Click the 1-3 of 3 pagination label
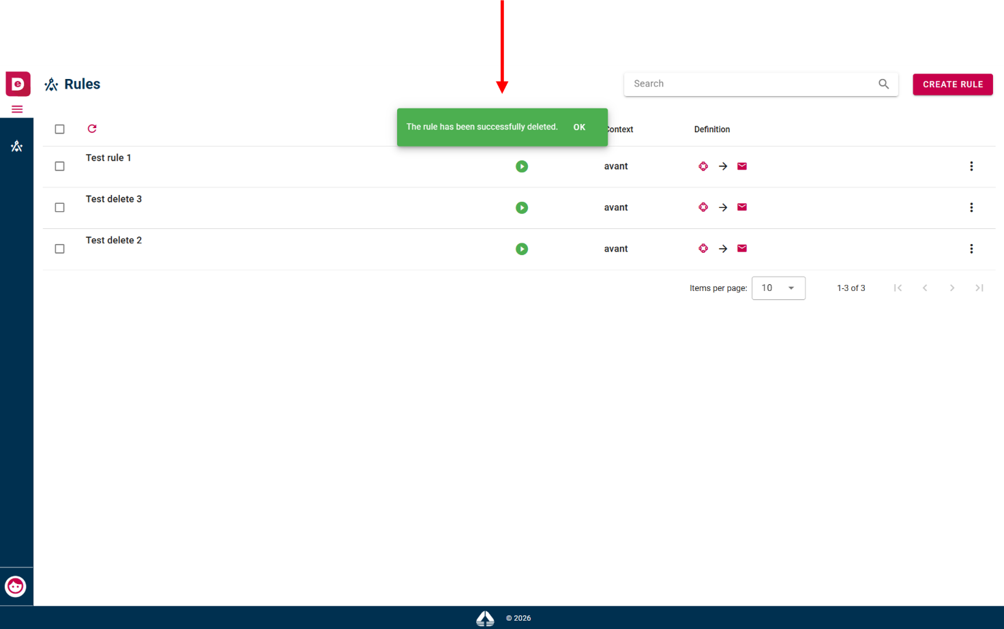 pyautogui.click(x=850, y=288)
